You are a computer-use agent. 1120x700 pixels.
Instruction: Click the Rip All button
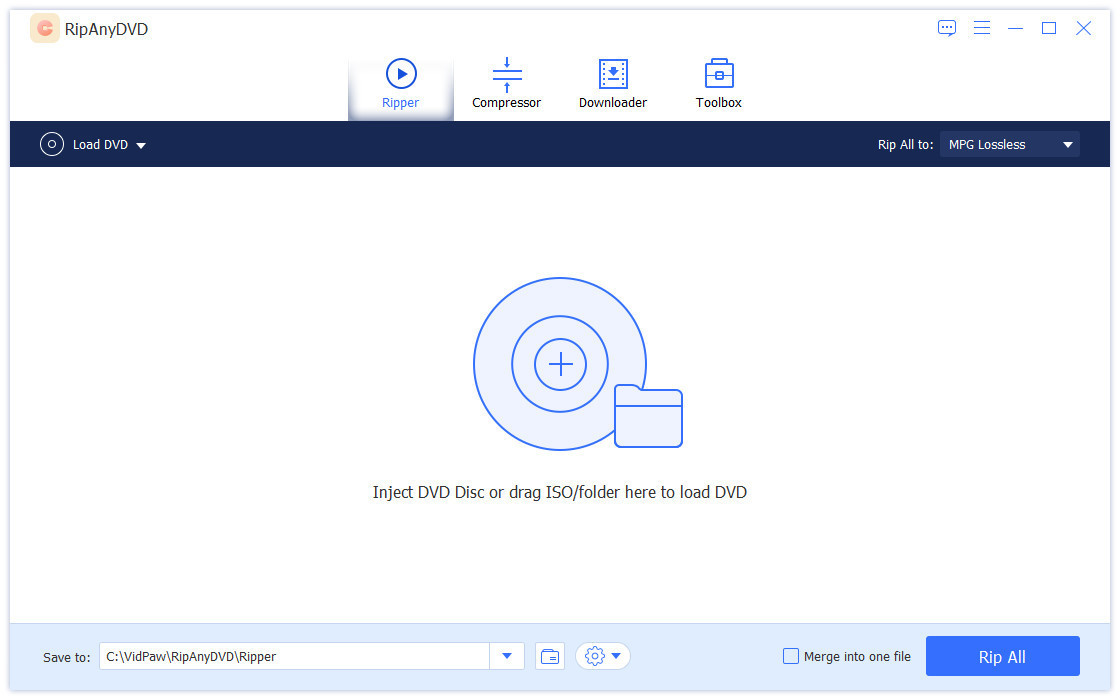coord(1002,656)
